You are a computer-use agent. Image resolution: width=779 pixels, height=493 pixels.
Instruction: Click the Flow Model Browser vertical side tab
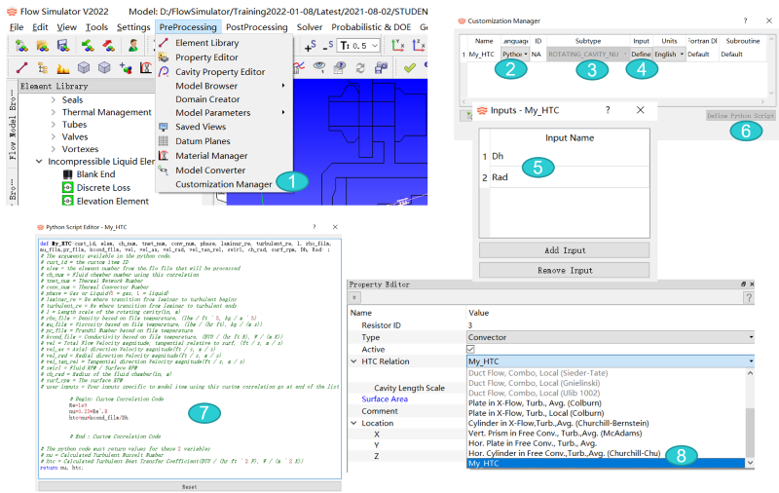point(12,125)
